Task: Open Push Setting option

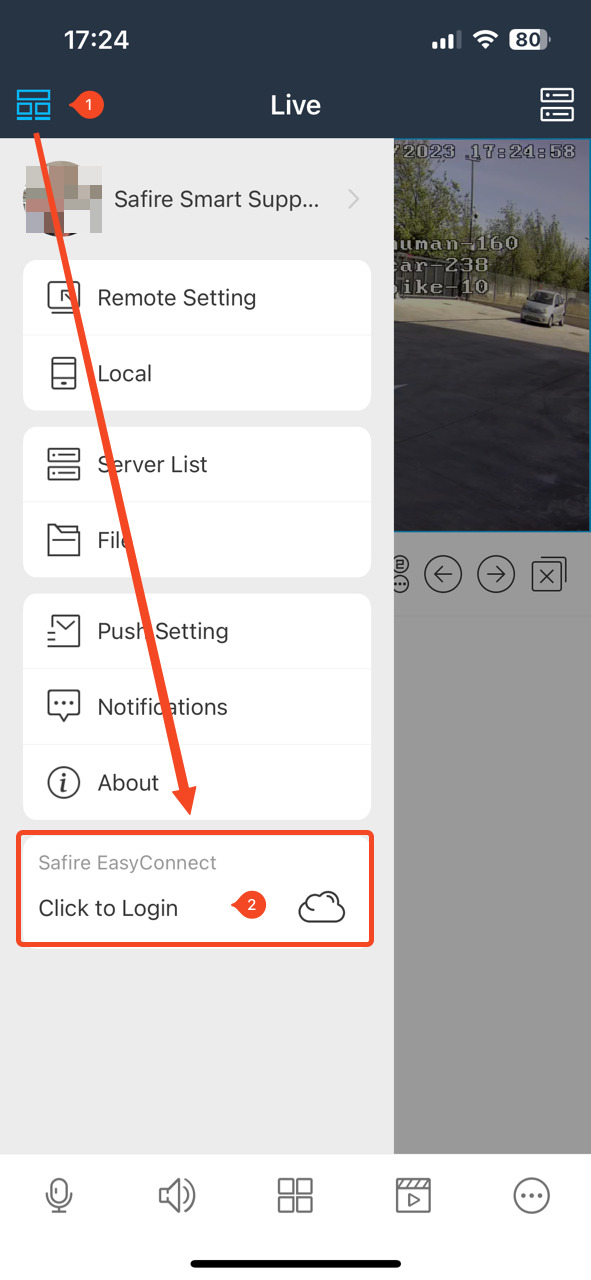Action: 197,631
